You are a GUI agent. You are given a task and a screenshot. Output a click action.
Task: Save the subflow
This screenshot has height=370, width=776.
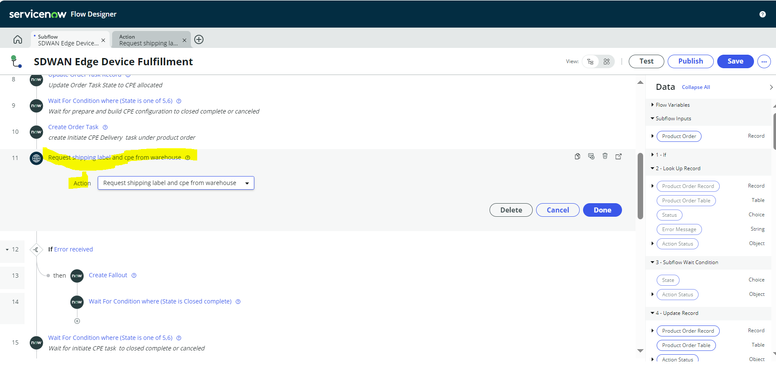[x=735, y=61]
